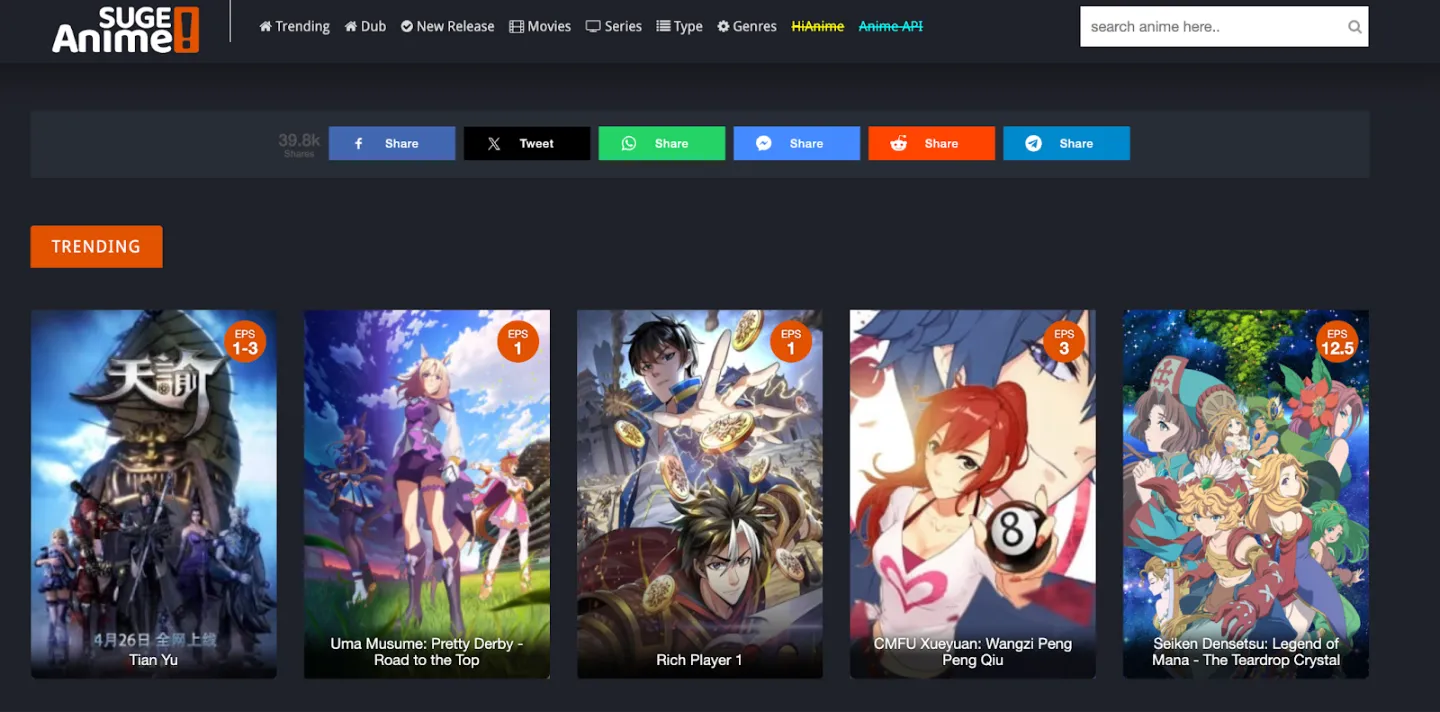
Task: Click the EPS 1 badge on Uma Musume
Action: tap(518, 342)
